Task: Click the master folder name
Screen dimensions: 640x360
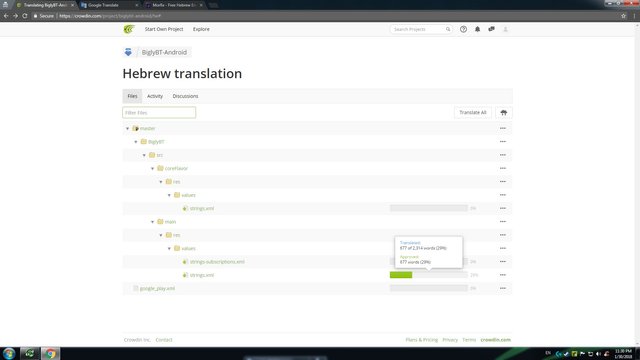Action: pyautogui.click(x=147, y=128)
